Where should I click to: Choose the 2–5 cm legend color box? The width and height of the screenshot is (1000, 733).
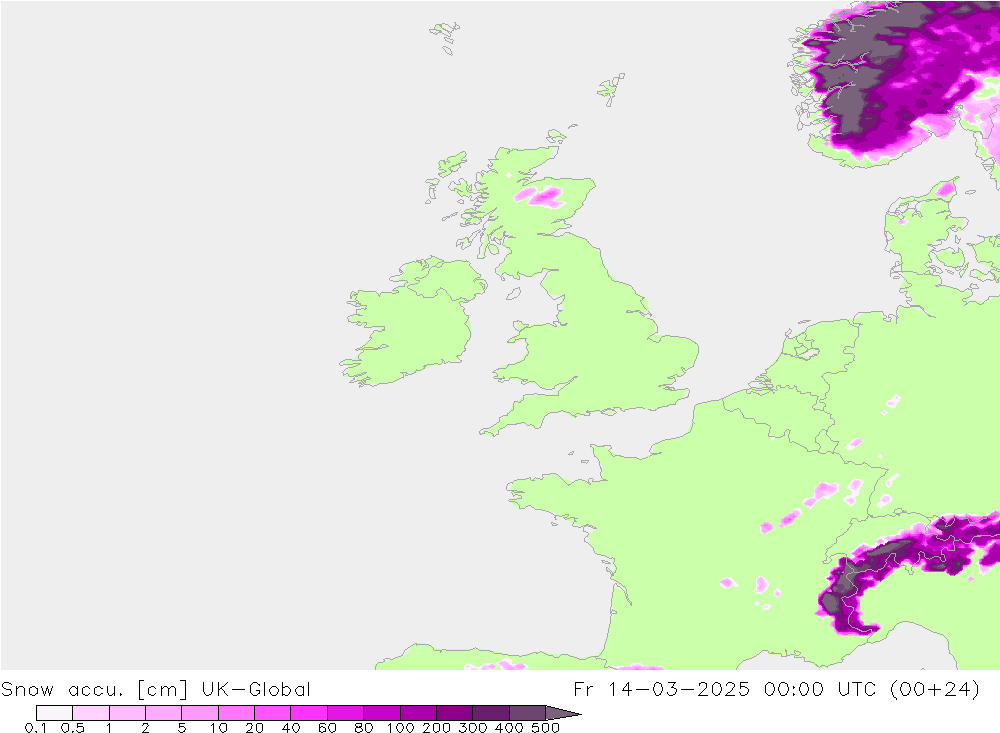click(163, 713)
